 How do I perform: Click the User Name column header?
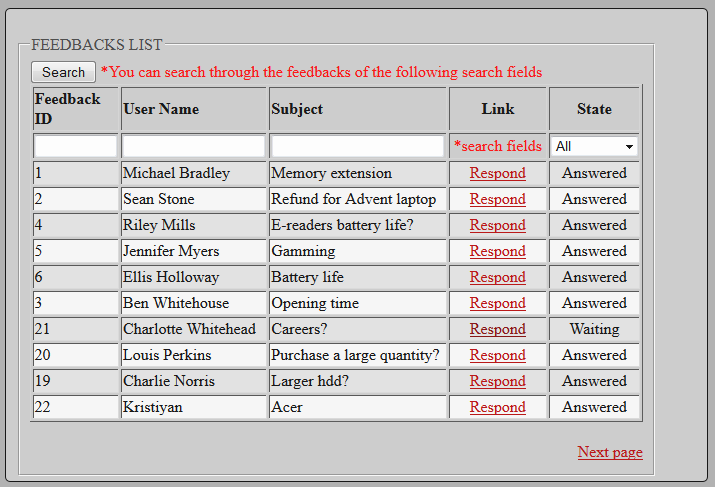[x=161, y=109]
